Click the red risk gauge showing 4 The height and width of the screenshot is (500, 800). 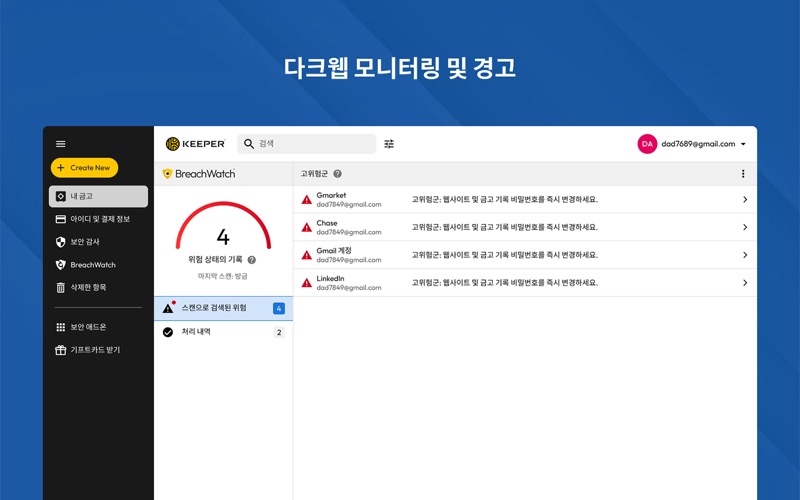[x=223, y=227]
